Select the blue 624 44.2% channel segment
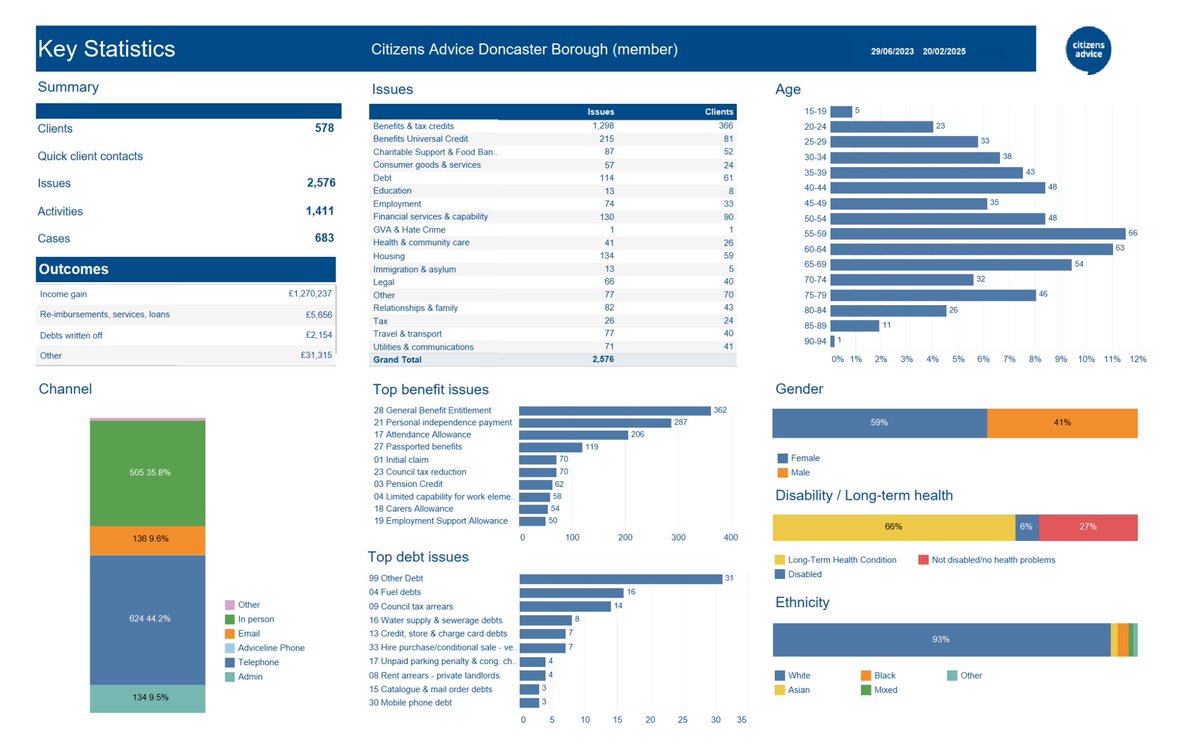Viewport: 1200px width, 755px height. 148,620
